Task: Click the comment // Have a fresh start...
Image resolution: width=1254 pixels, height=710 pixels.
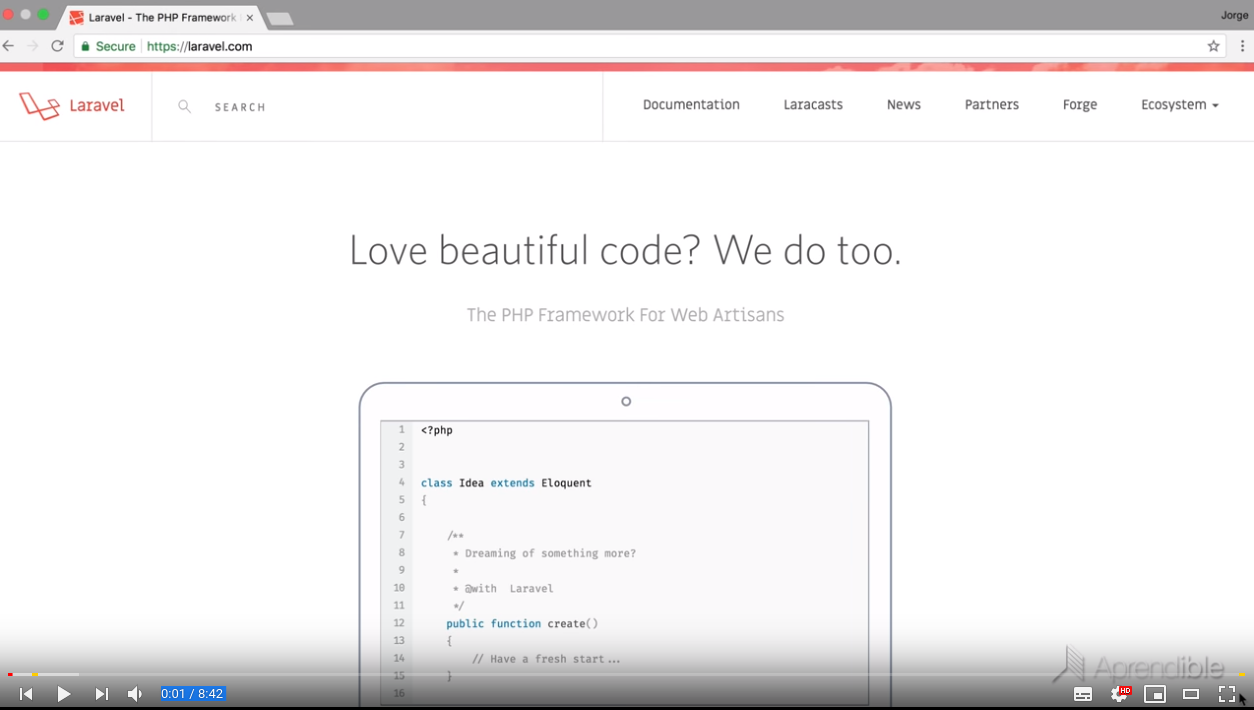Action: [x=546, y=659]
